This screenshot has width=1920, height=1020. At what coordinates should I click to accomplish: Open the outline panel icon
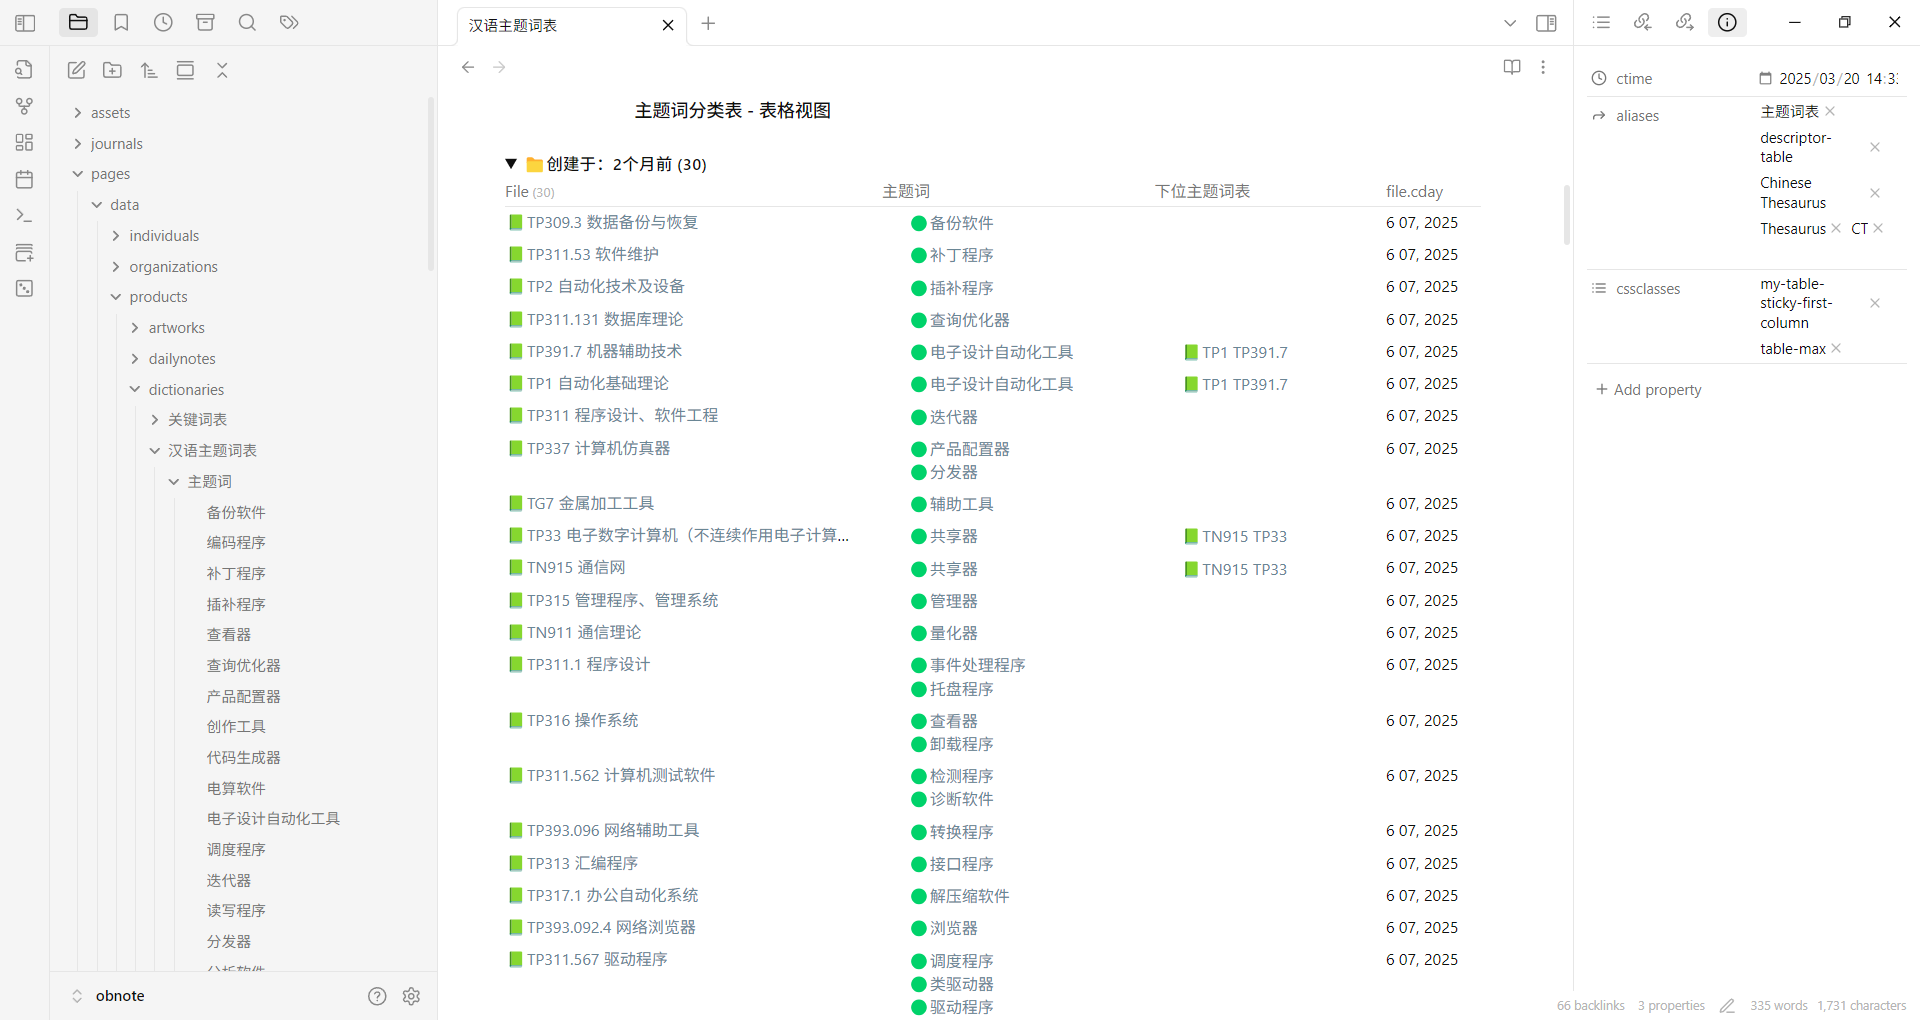point(1601,23)
